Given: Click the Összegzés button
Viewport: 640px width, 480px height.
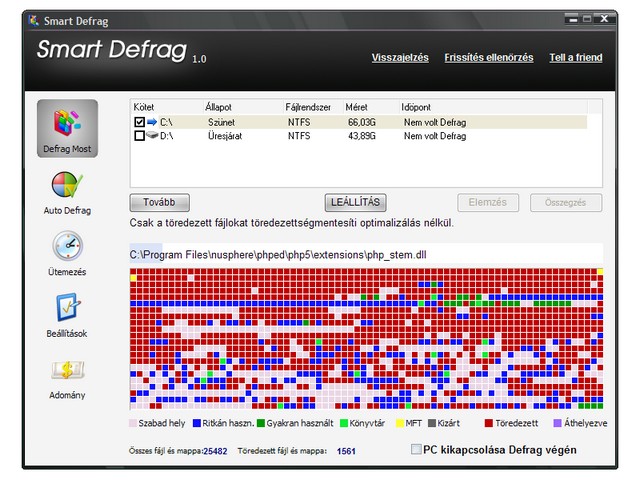Looking at the screenshot, I should click(x=566, y=202).
